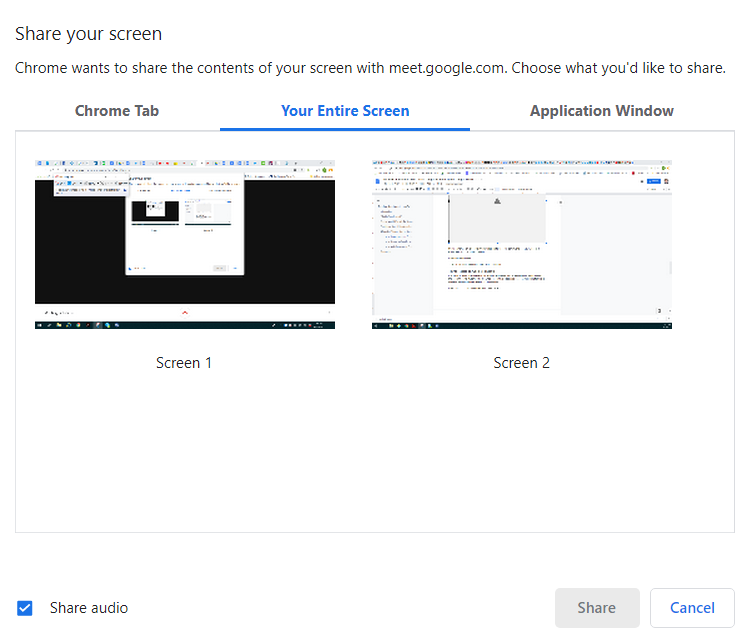Click the Share audio label text

(x=89, y=608)
